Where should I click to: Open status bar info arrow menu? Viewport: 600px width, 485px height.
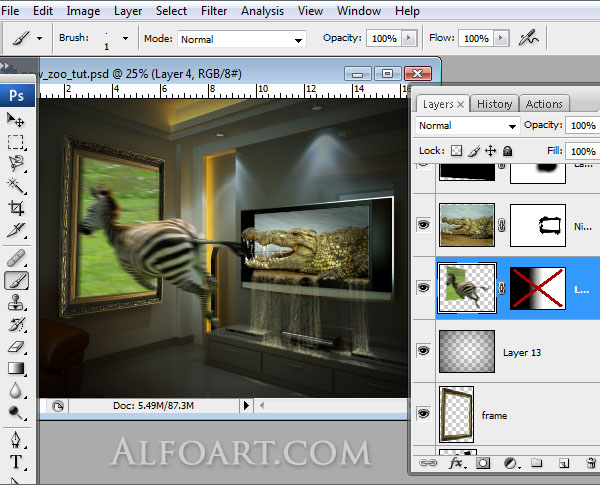tap(246, 405)
